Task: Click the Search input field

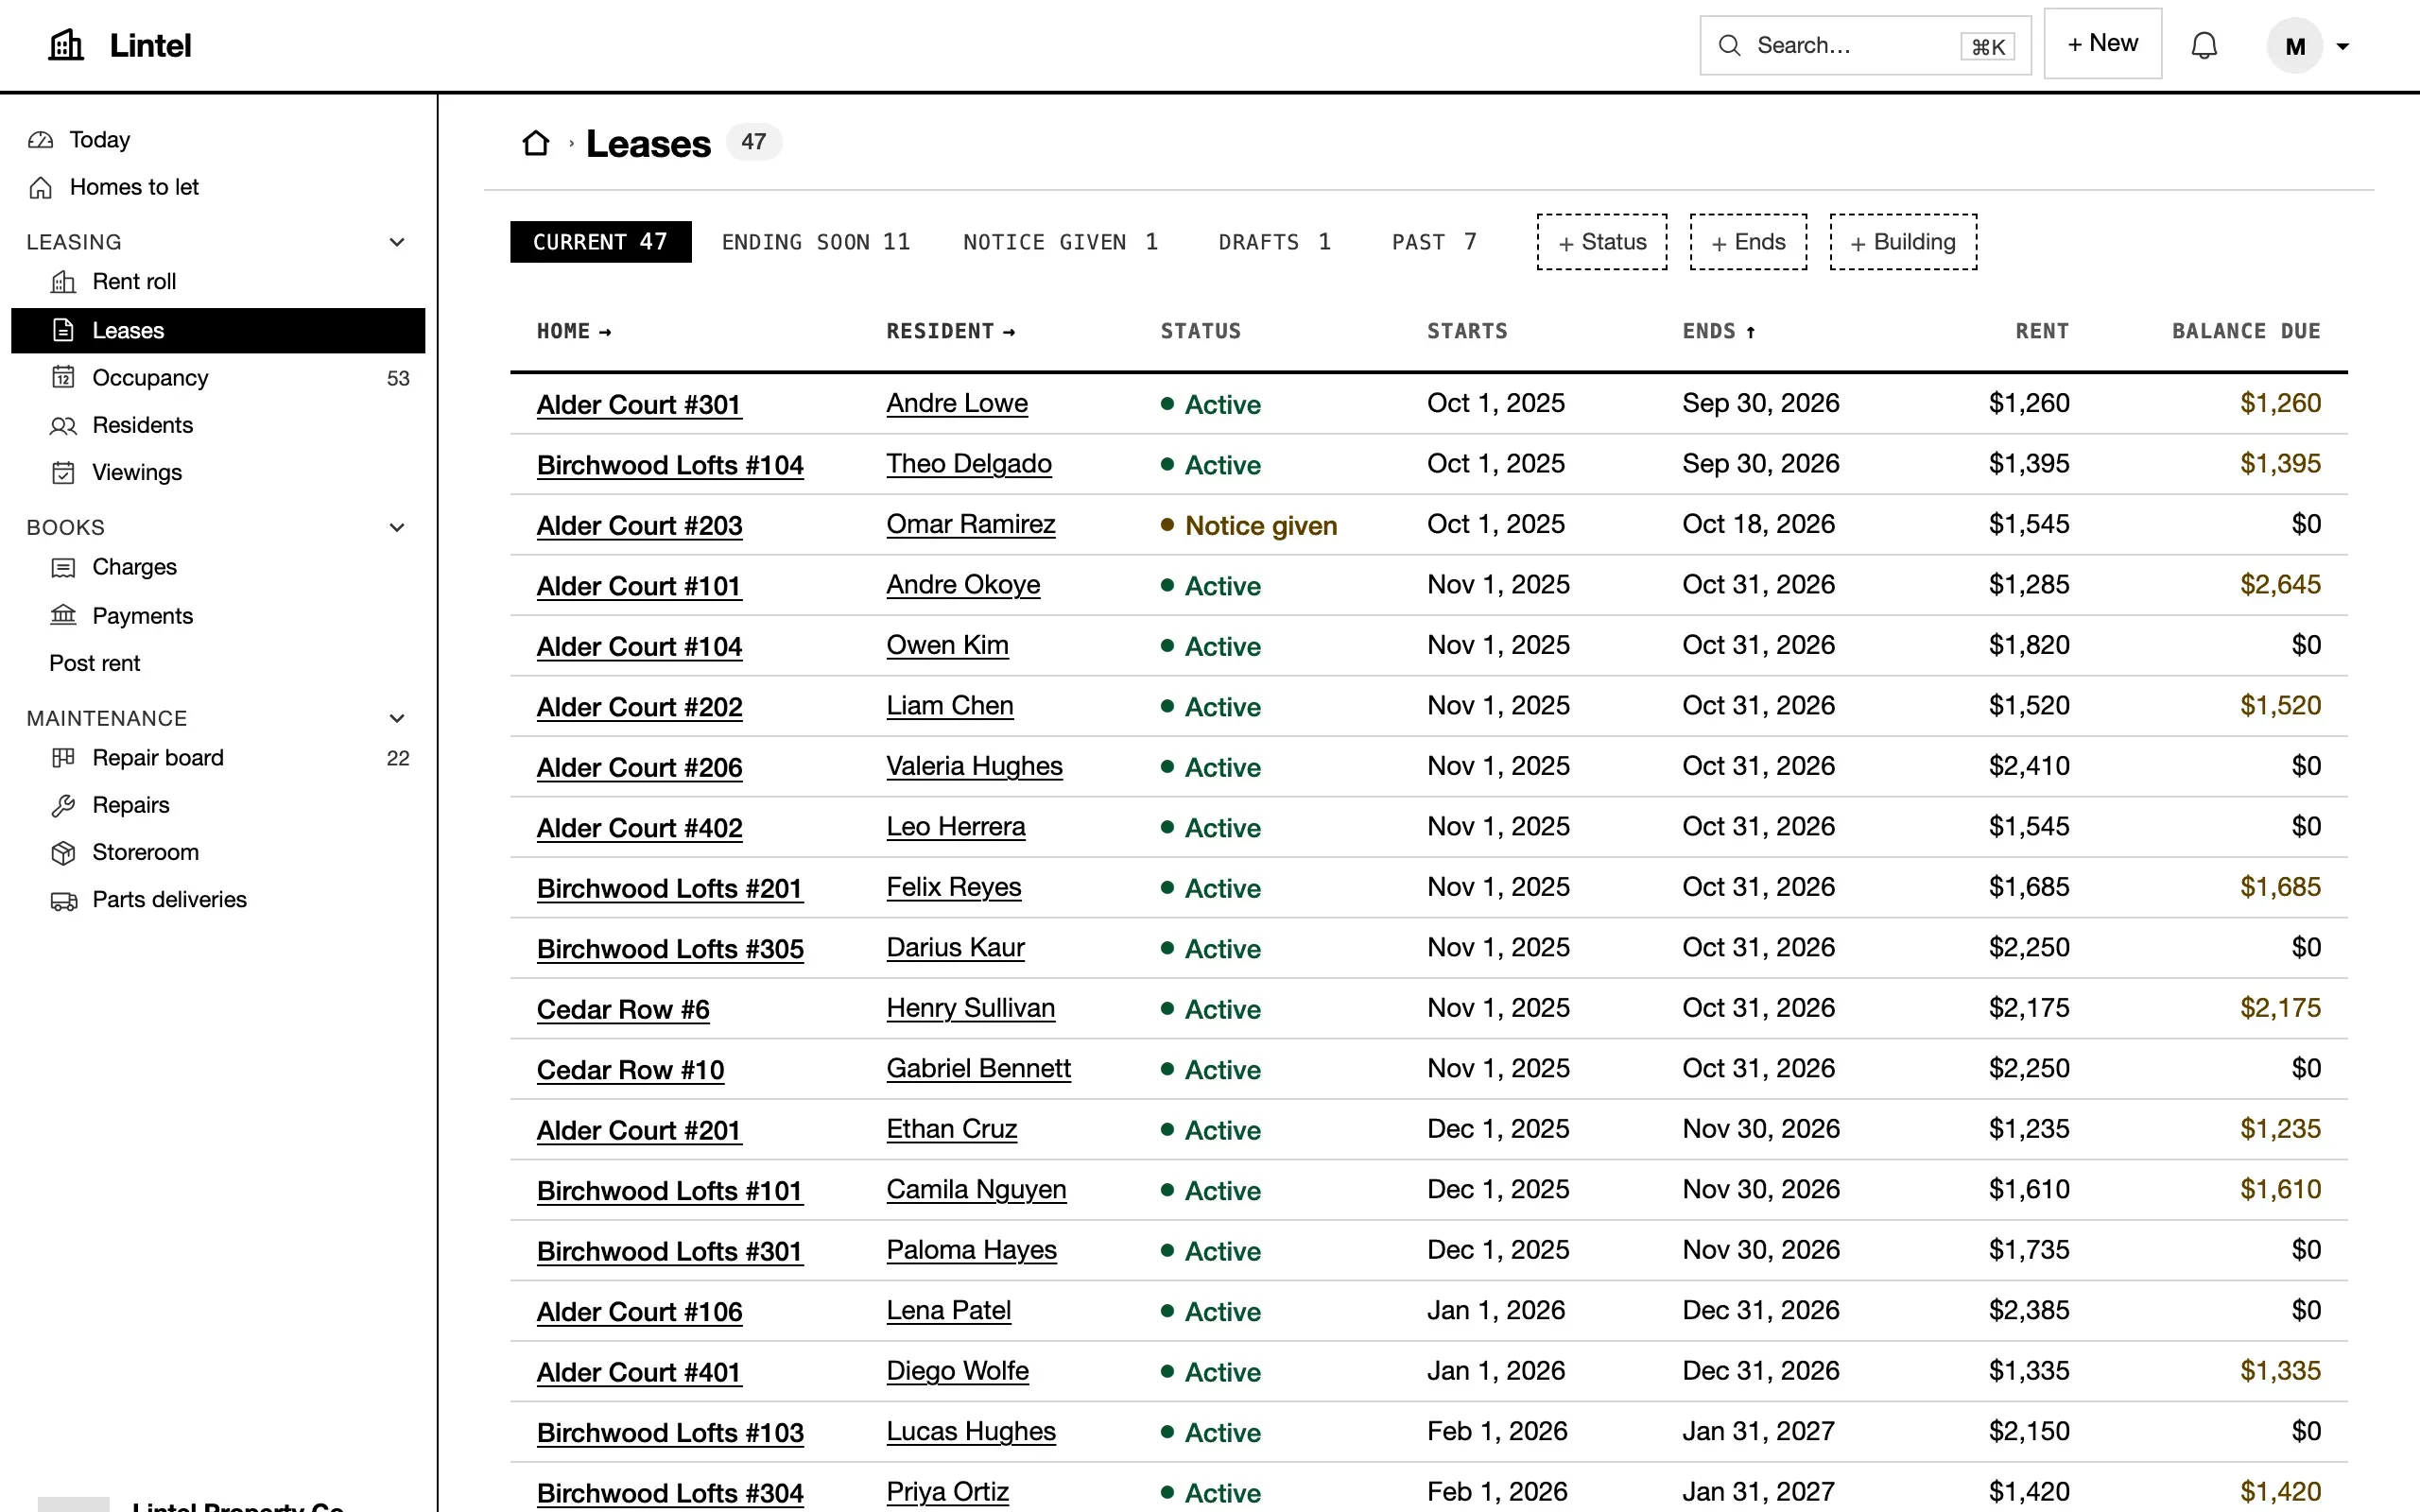Action: coord(1865,45)
